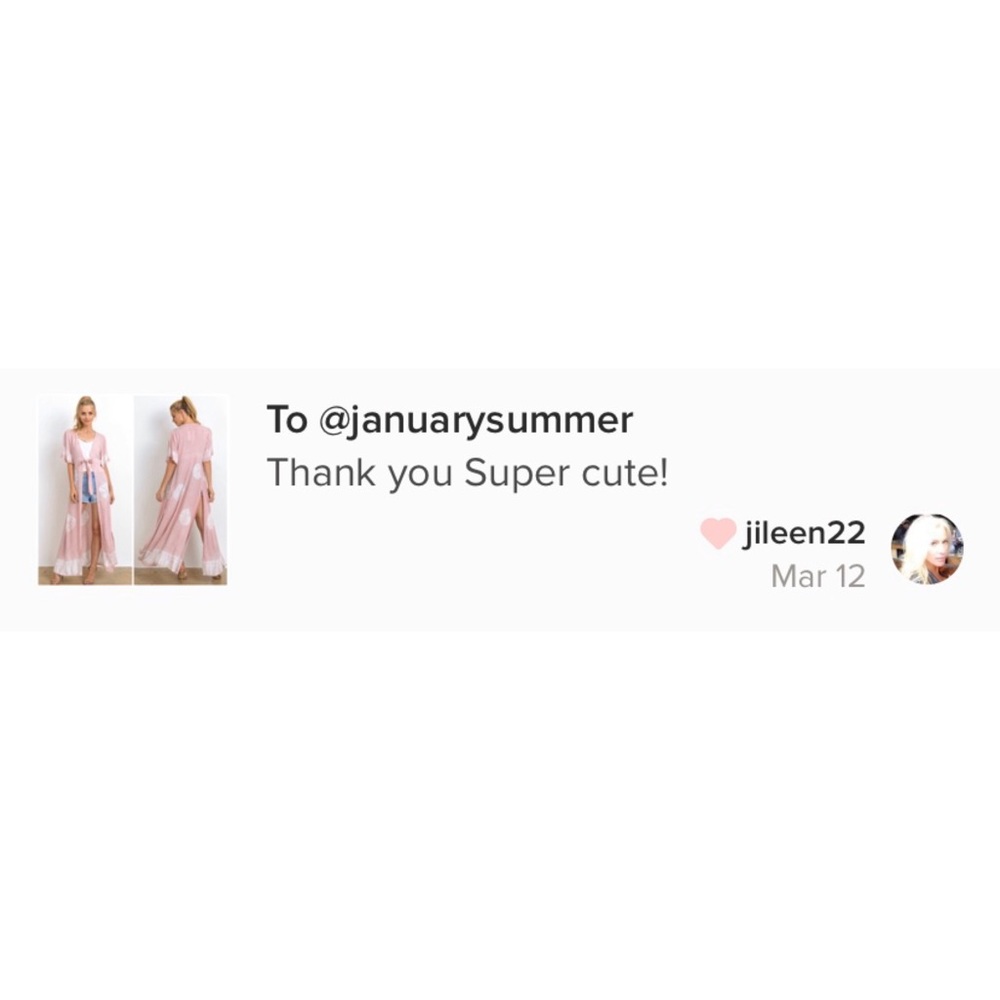Click the blank white area above the note
The height and width of the screenshot is (1000, 1000).
click(500, 184)
